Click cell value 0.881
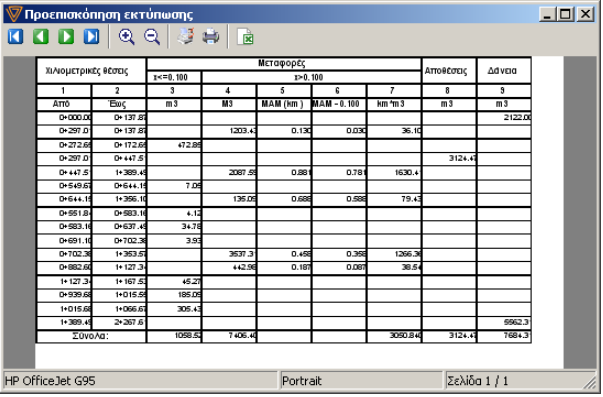 click(x=301, y=173)
